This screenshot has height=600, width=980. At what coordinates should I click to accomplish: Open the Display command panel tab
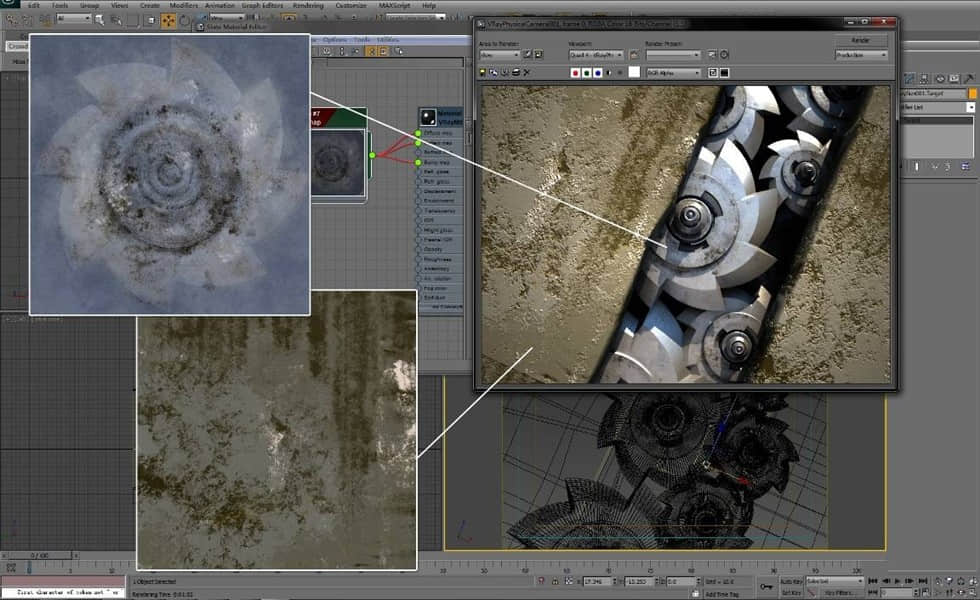(x=954, y=79)
